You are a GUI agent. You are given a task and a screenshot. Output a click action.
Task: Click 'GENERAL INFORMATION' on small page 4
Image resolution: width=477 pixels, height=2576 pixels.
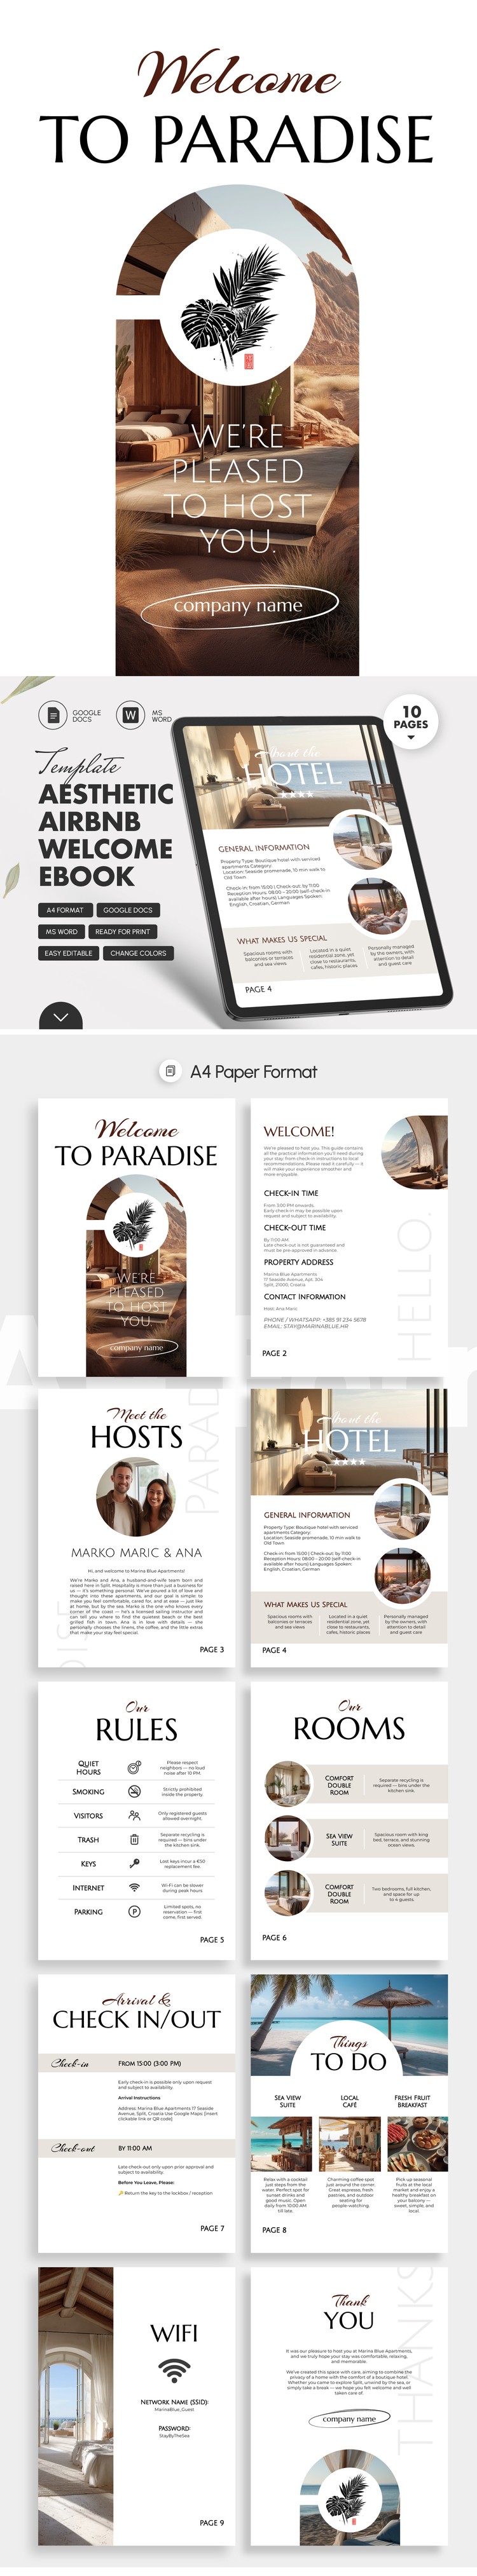click(x=307, y=1515)
